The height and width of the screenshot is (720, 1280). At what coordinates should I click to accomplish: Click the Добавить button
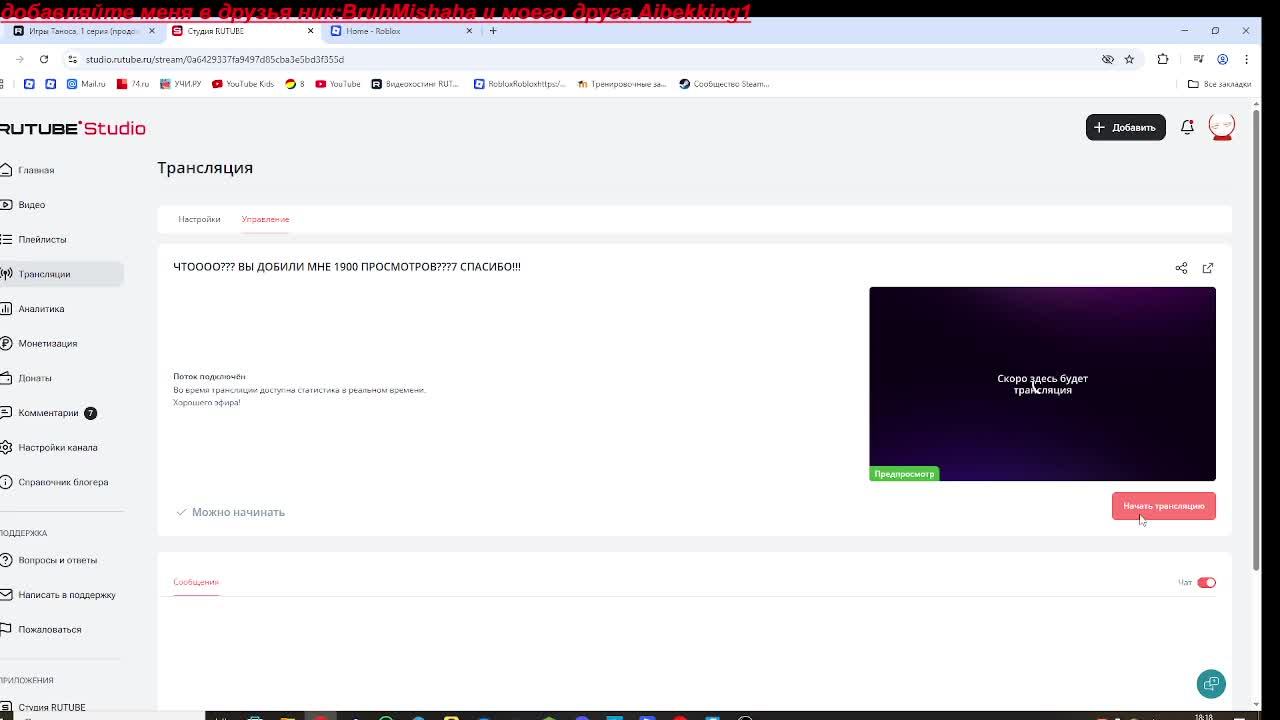pyautogui.click(x=1125, y=127)
